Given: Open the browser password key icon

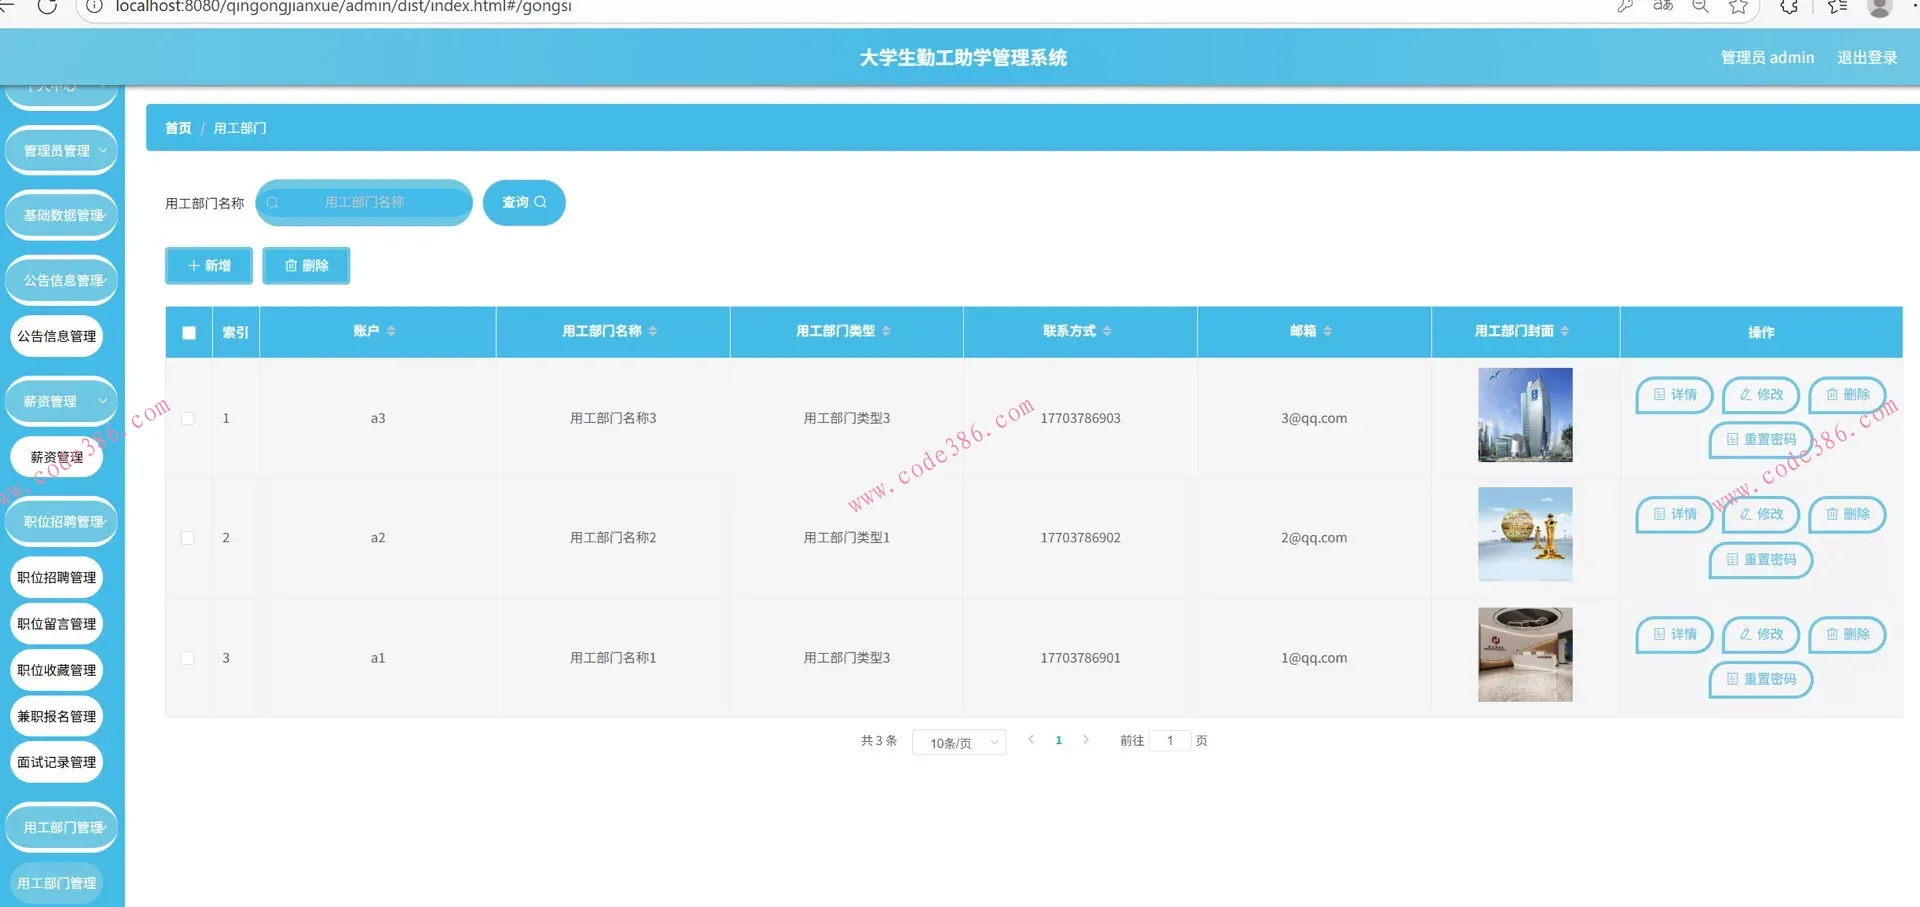Looking at the screenshot, I should 1625,6.
